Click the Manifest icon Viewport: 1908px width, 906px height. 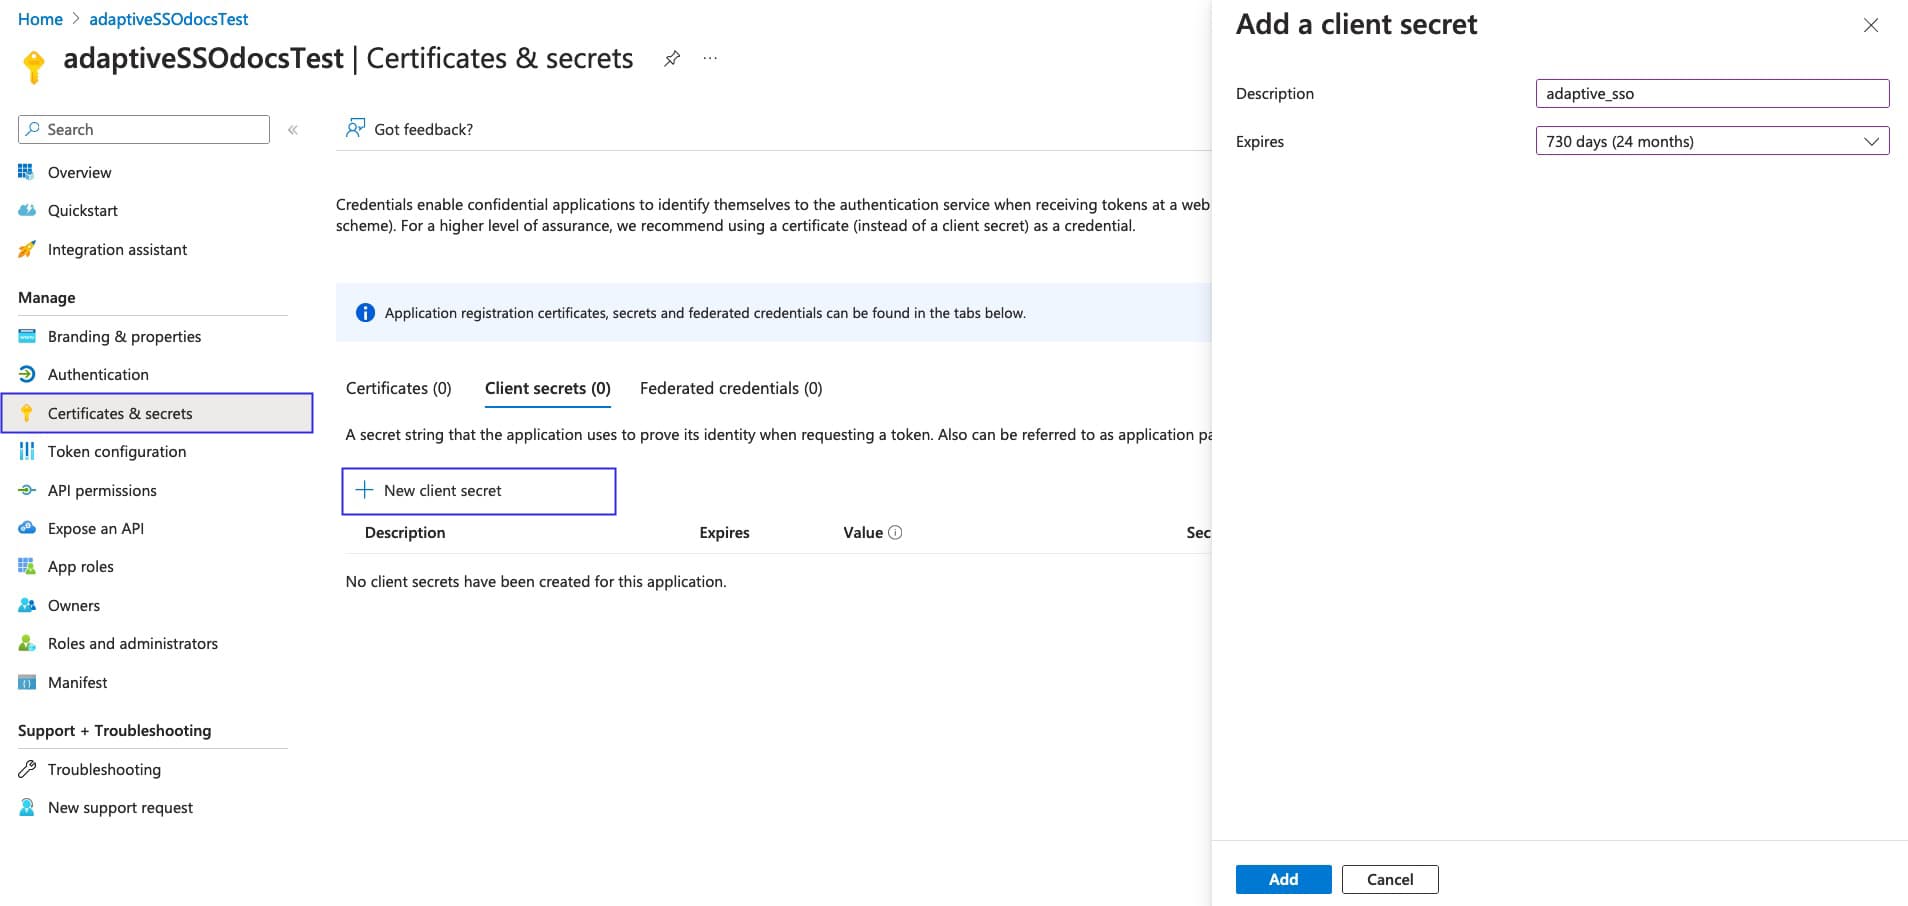click(27, 682)
